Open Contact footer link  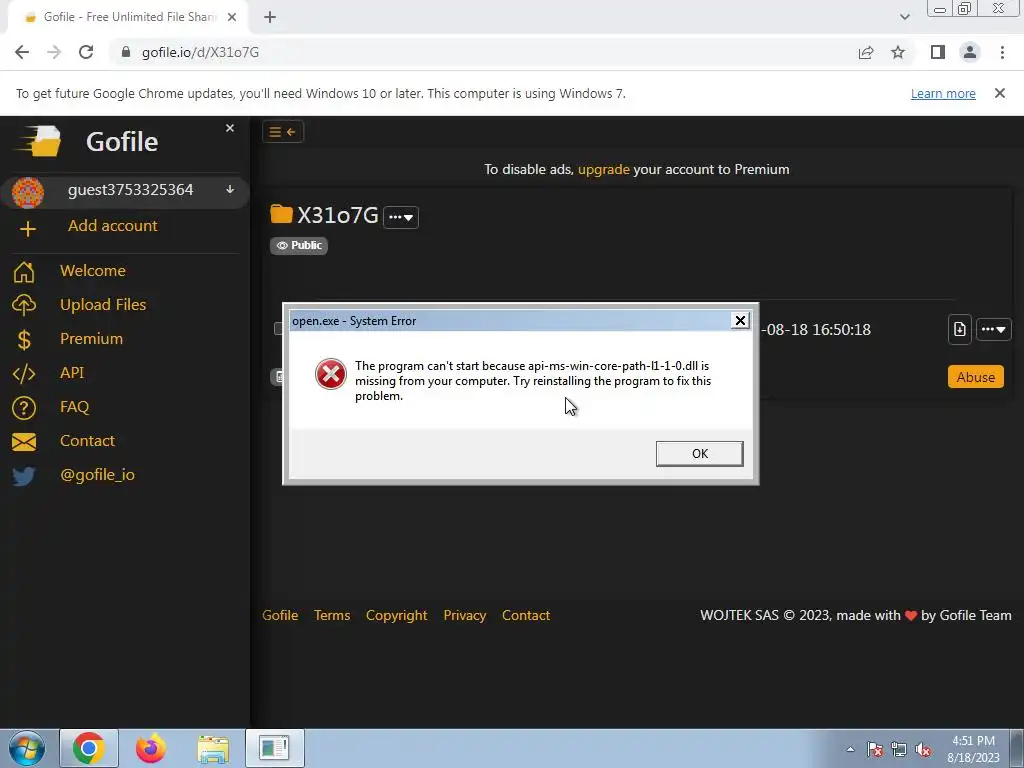click(x=526, y=615)
